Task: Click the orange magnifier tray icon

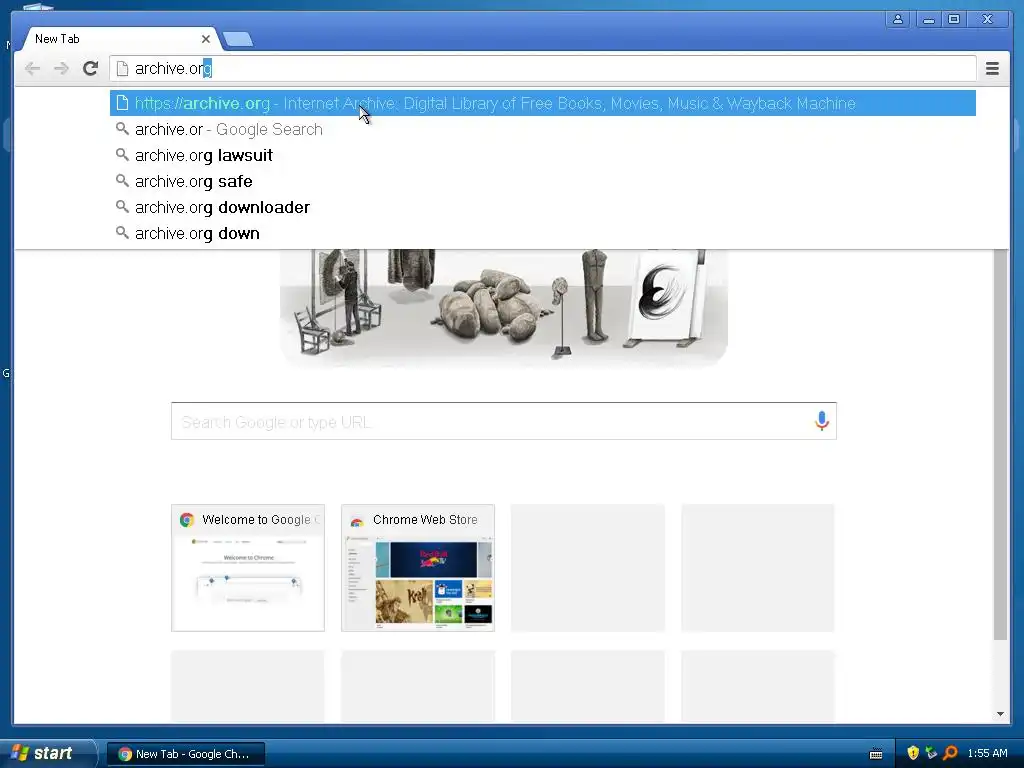Action: (950, 753)
